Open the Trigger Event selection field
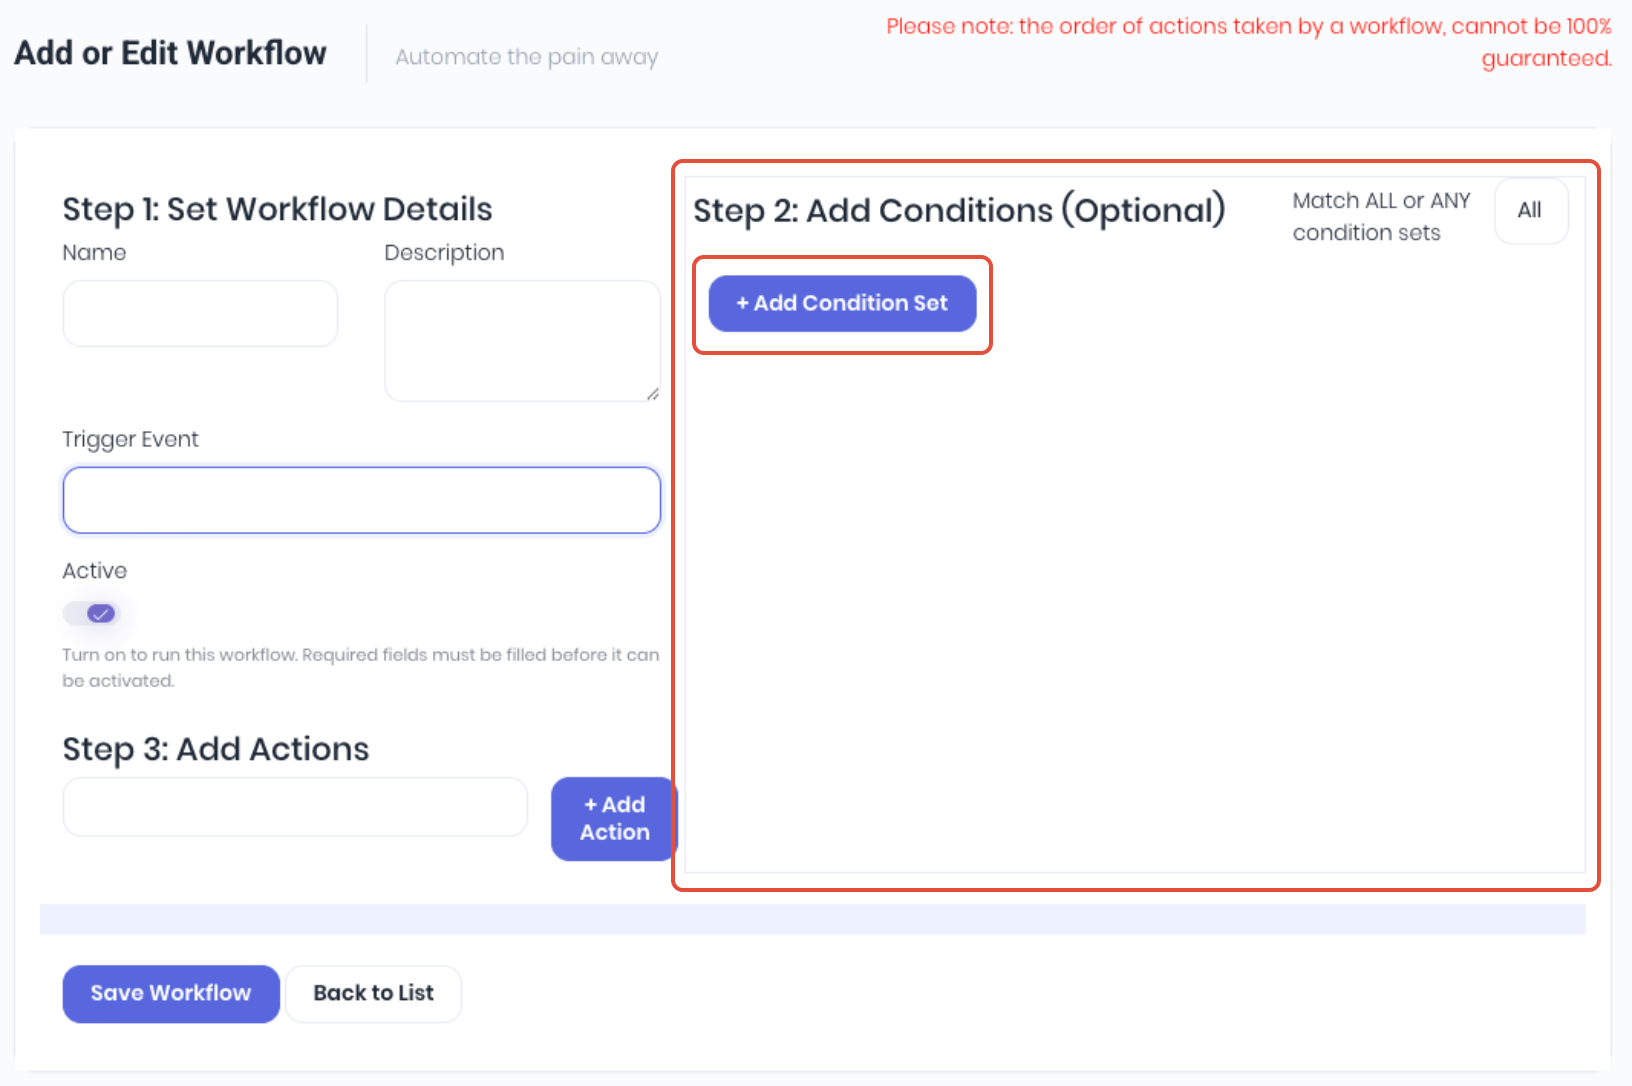This screenshot has height=1086, width=1632. coord(362,500)
